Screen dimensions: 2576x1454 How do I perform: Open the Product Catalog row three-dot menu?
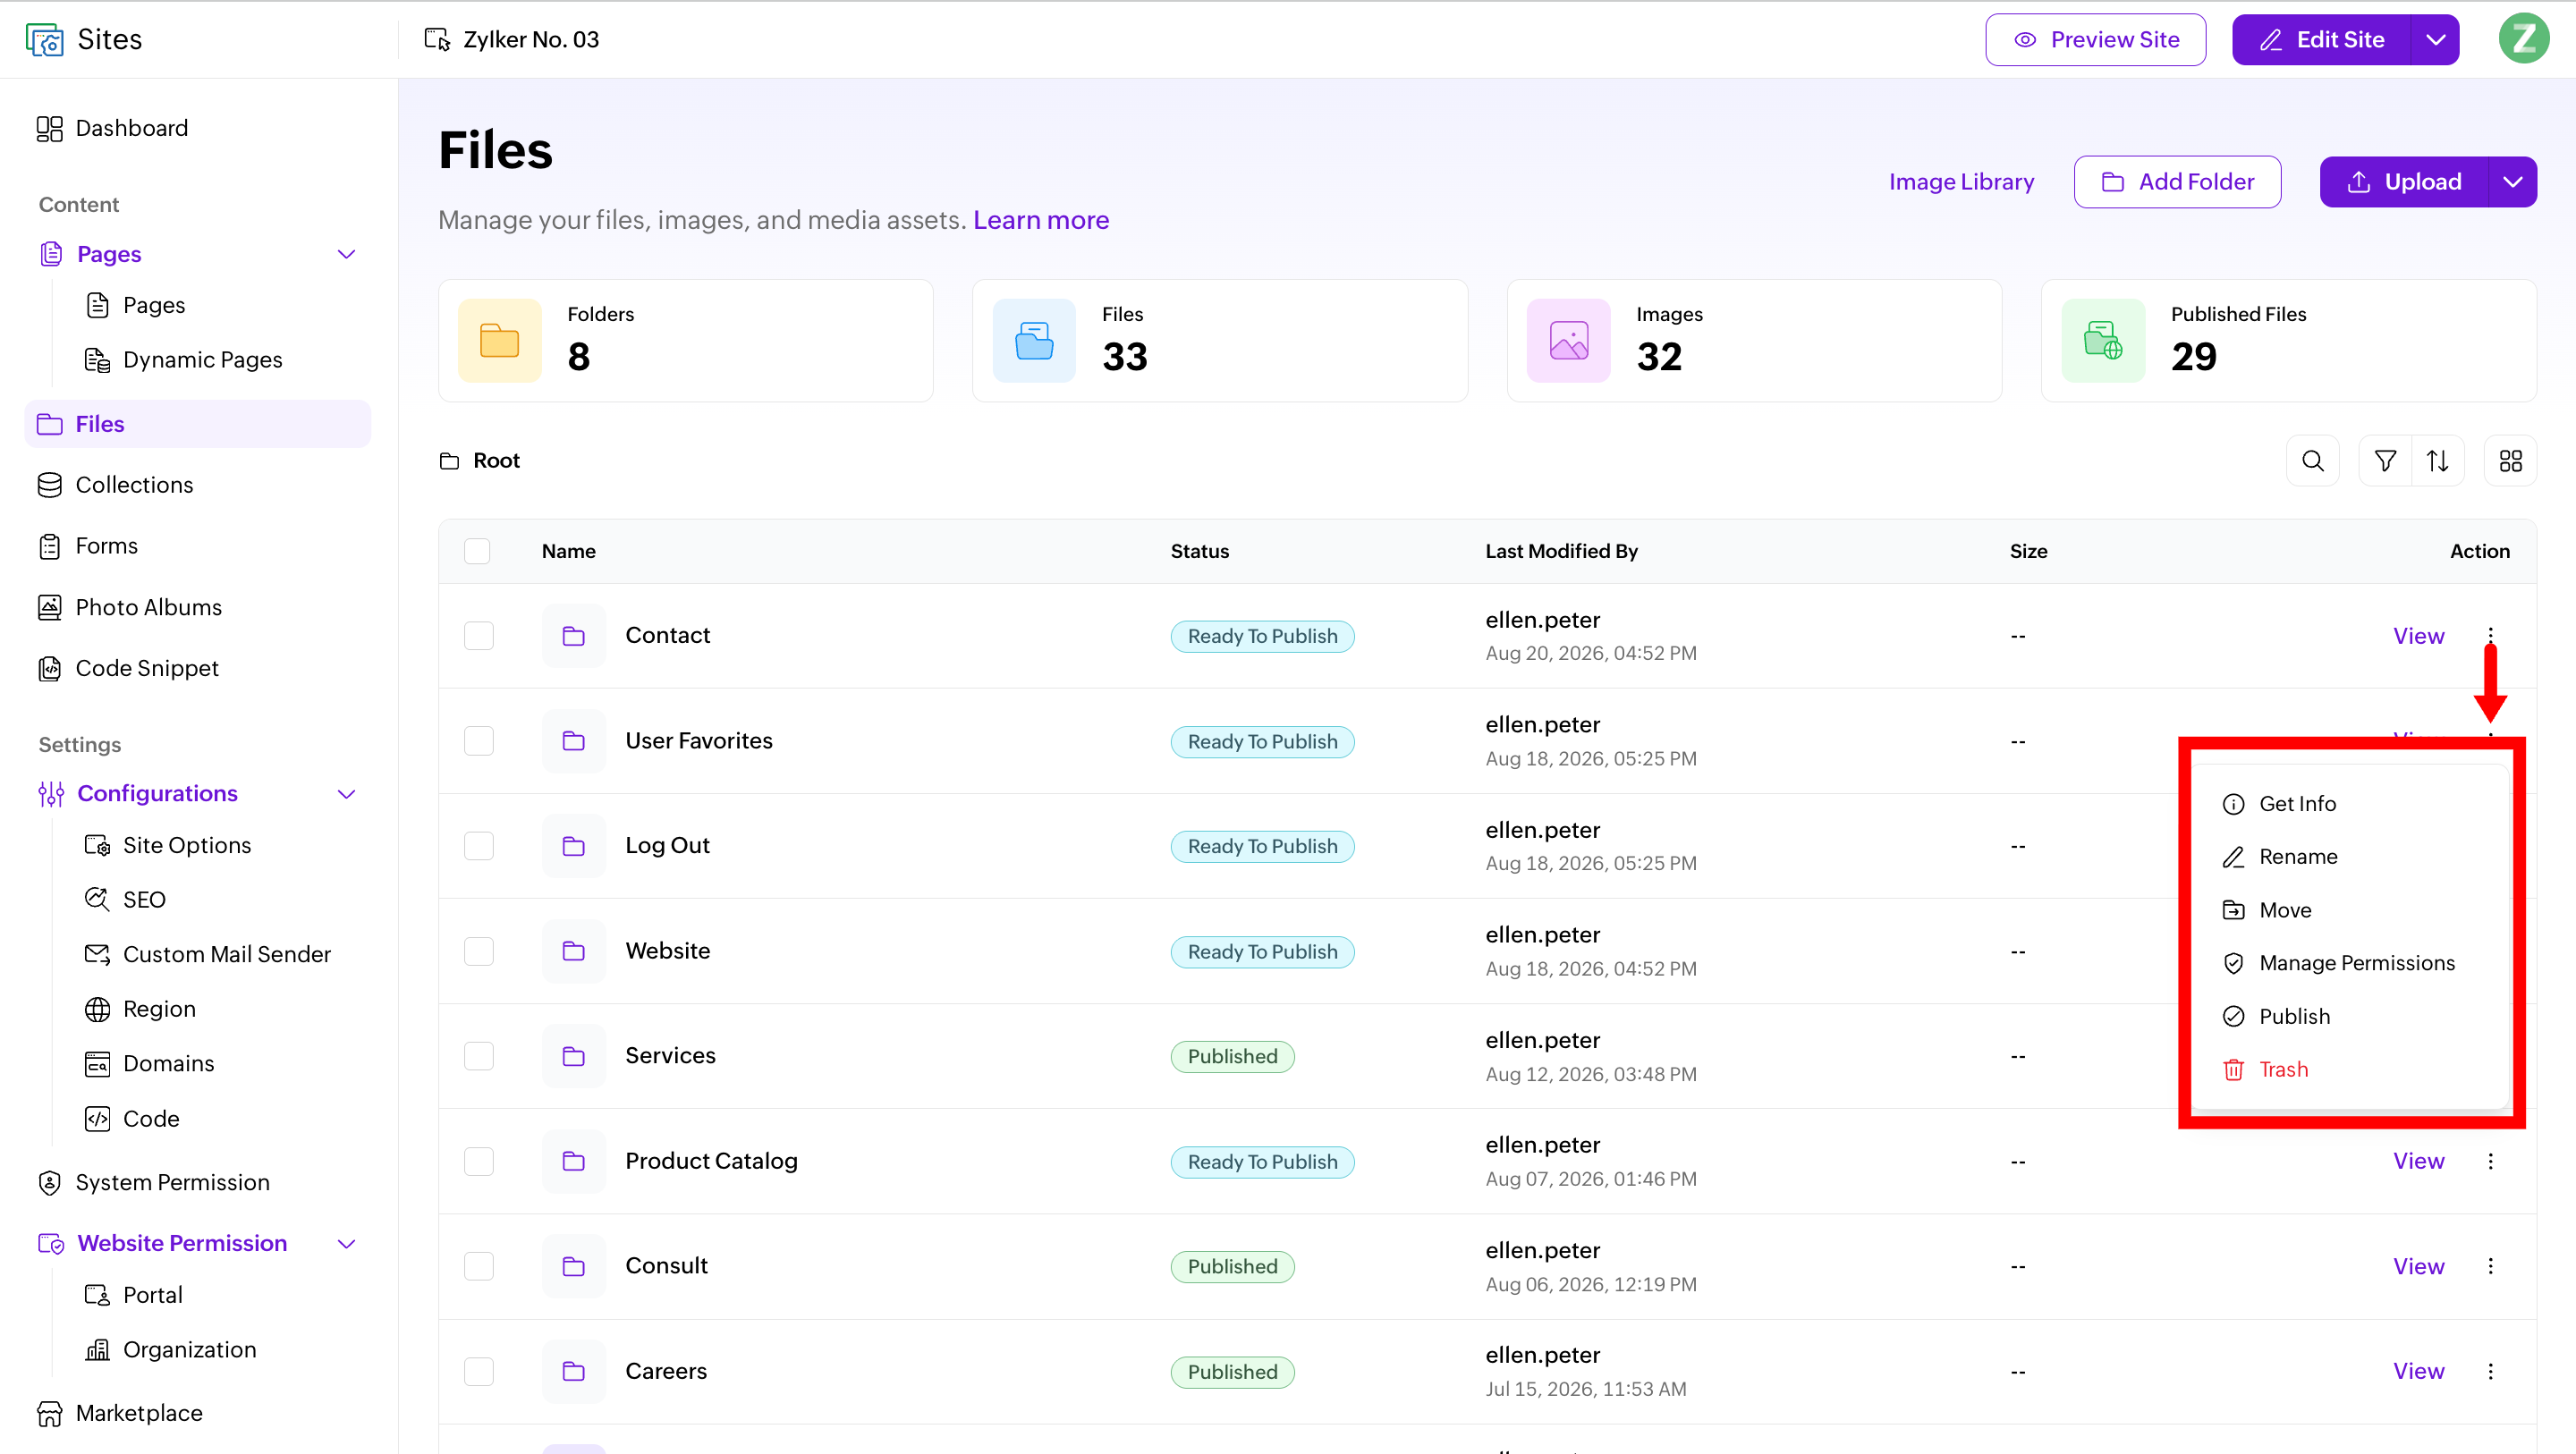[x=2490, y=1161]
